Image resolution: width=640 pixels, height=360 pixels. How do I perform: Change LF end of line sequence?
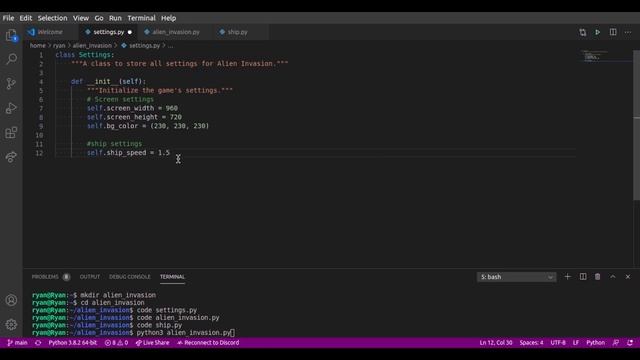click(x=576, y=343)
